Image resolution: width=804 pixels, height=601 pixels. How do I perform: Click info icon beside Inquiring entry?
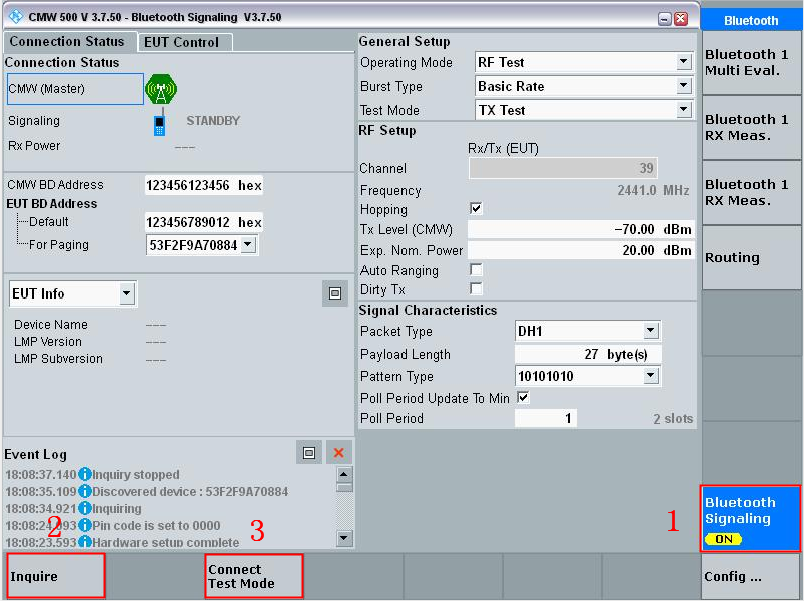point(85,508)
